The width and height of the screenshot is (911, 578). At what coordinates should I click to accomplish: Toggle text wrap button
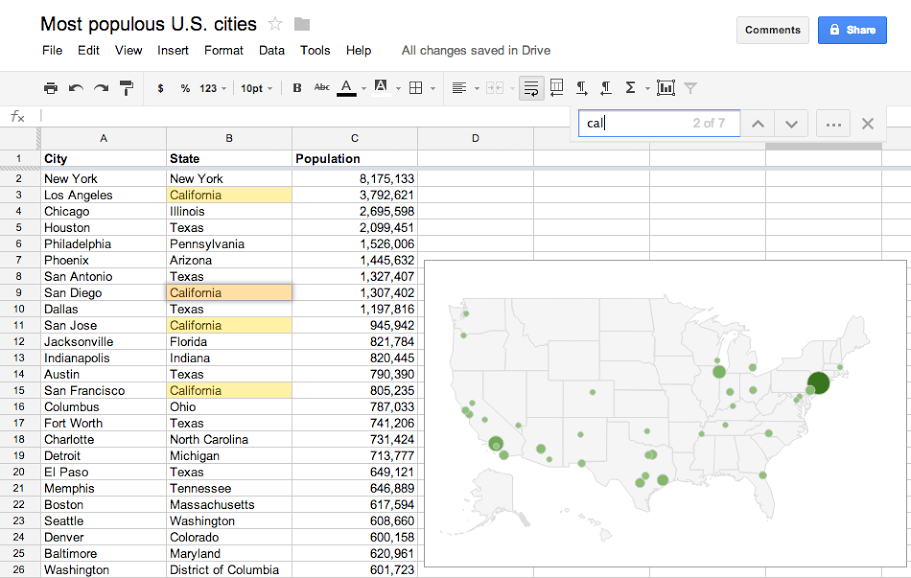coord(531,88)
